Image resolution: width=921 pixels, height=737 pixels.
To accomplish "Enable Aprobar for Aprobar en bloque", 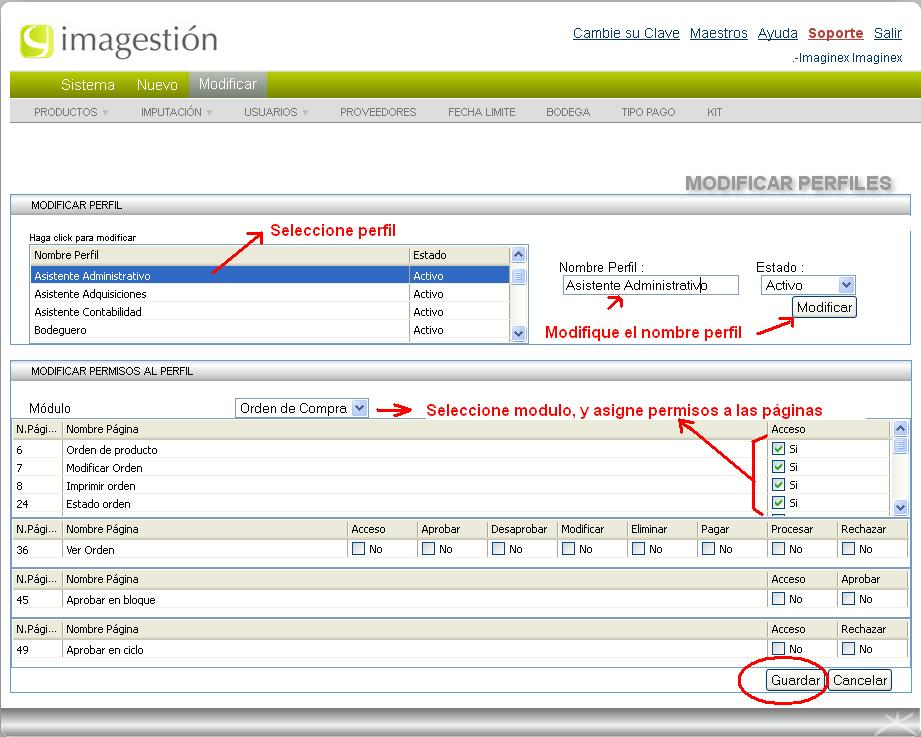I will click(848, 598).
